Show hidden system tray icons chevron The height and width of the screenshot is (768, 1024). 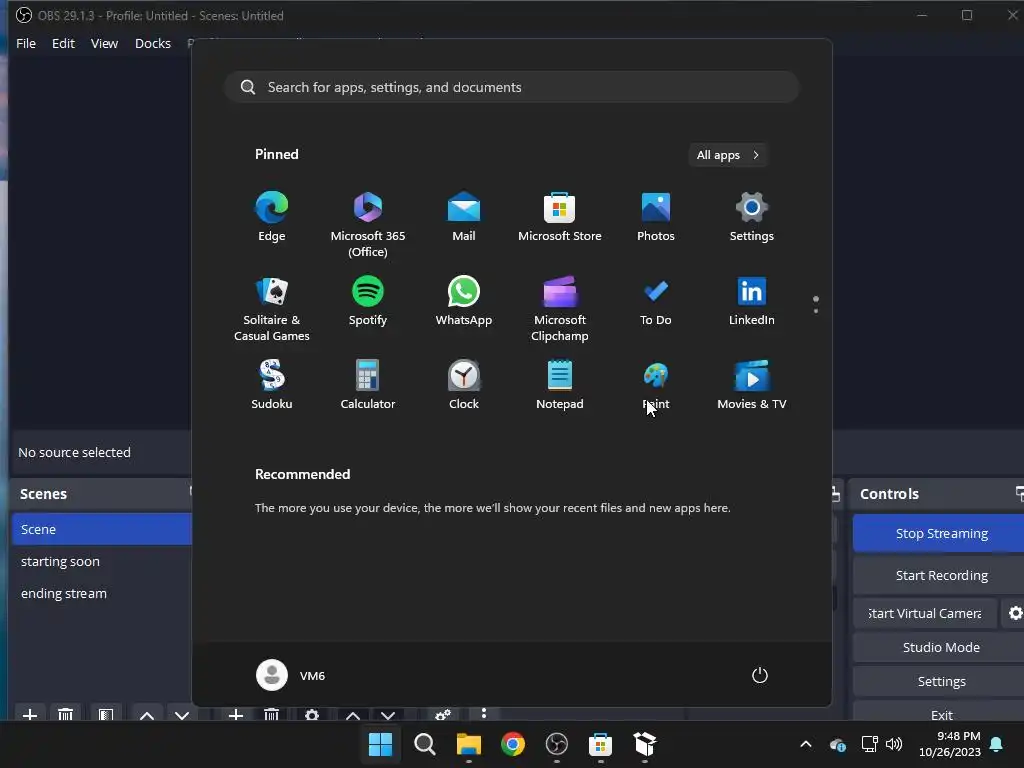806,744
